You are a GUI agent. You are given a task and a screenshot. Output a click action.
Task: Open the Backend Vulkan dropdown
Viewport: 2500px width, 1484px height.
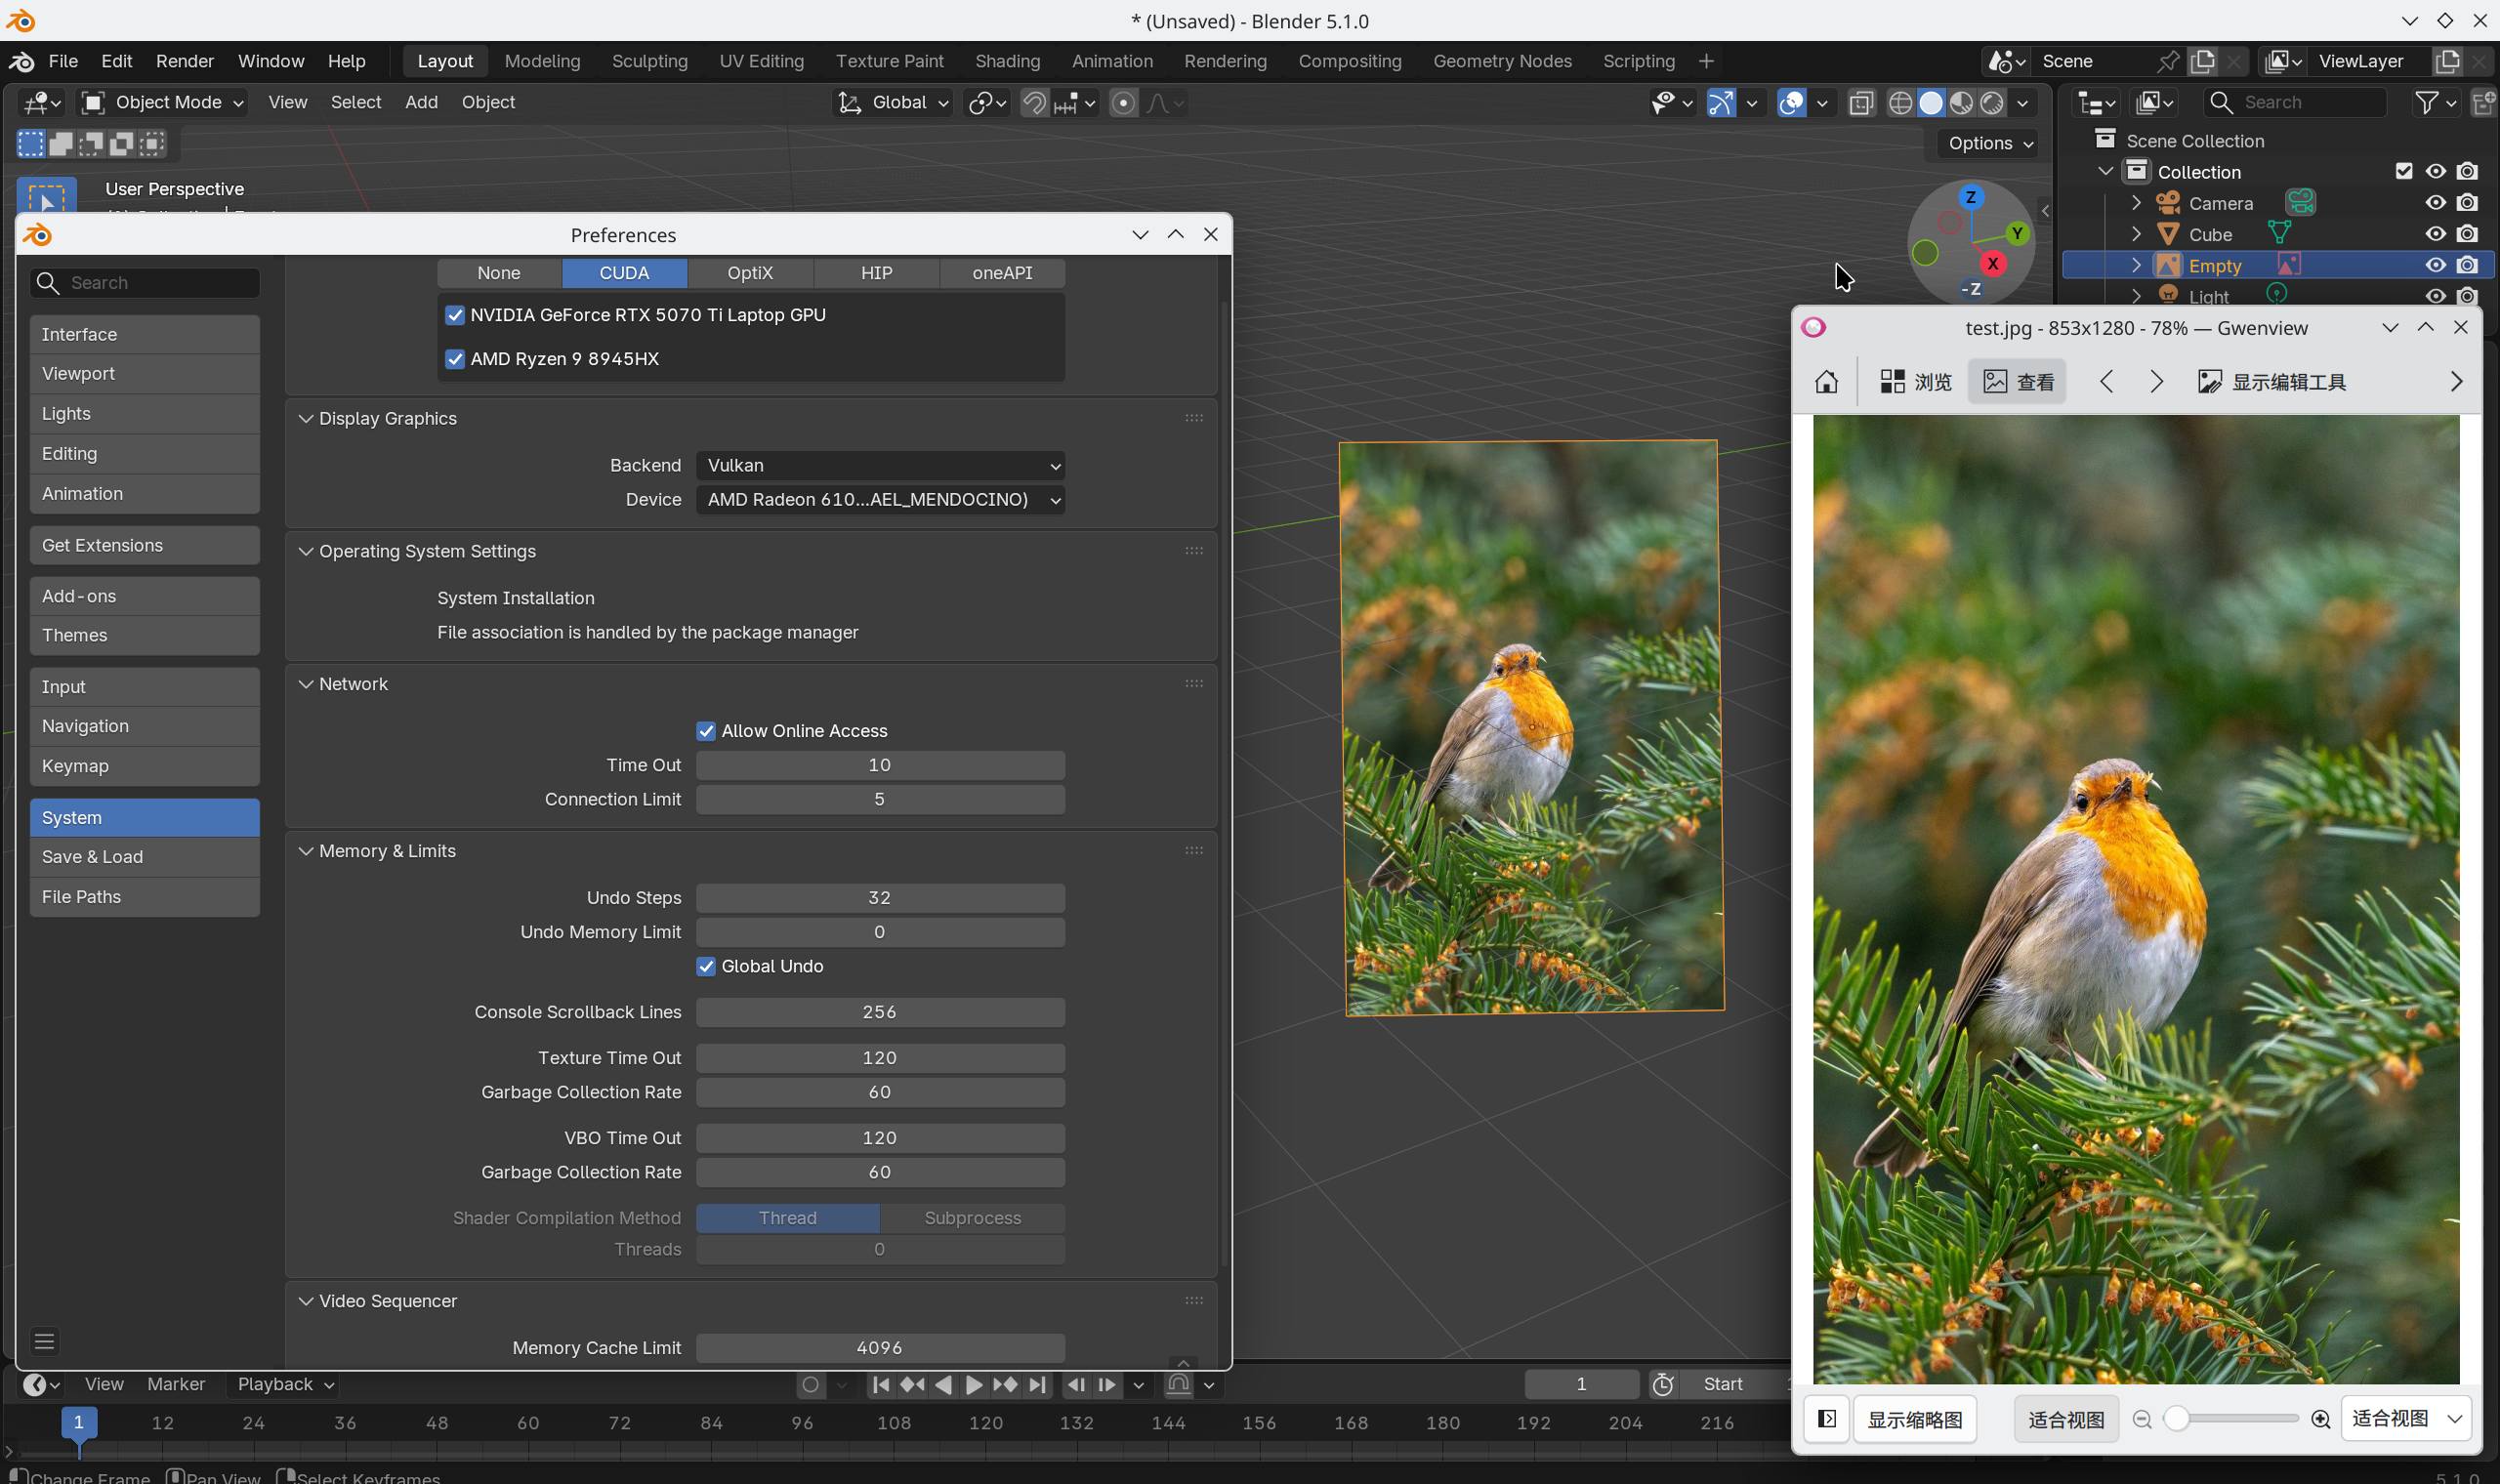click(x=879, y=466)
